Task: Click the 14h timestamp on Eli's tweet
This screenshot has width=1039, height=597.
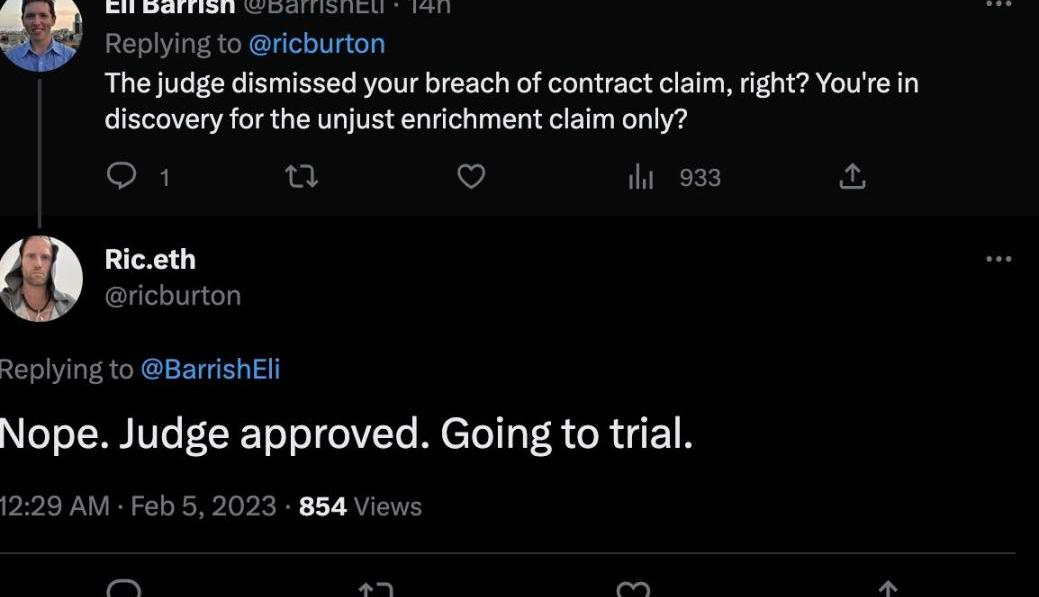Action: click(431, 8)
